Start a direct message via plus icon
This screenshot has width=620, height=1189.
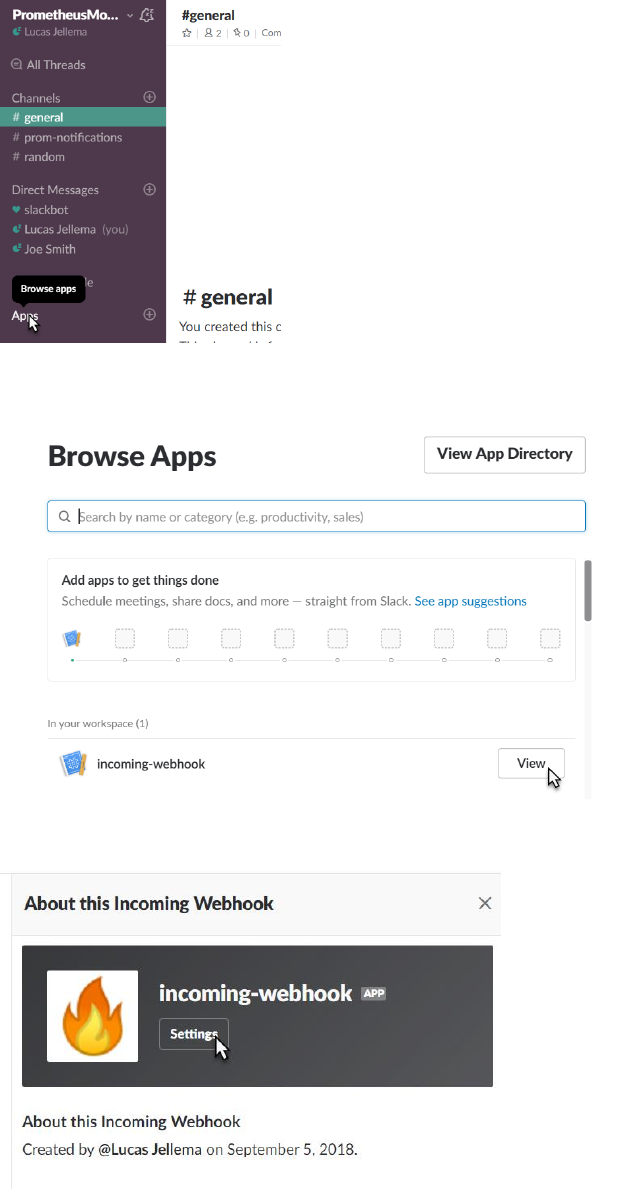tap(150, 190)
